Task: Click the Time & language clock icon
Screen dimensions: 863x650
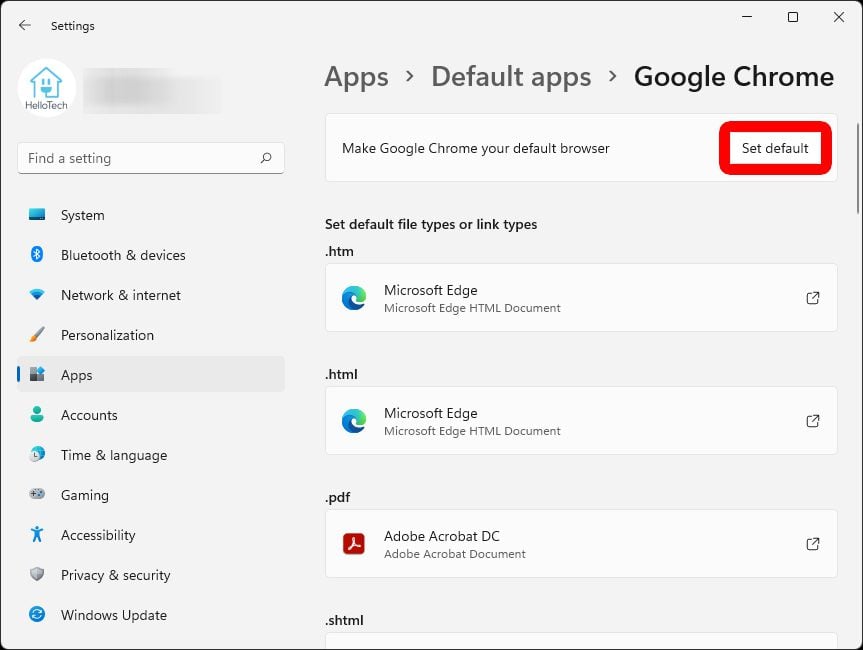Action: coord(37,454)
